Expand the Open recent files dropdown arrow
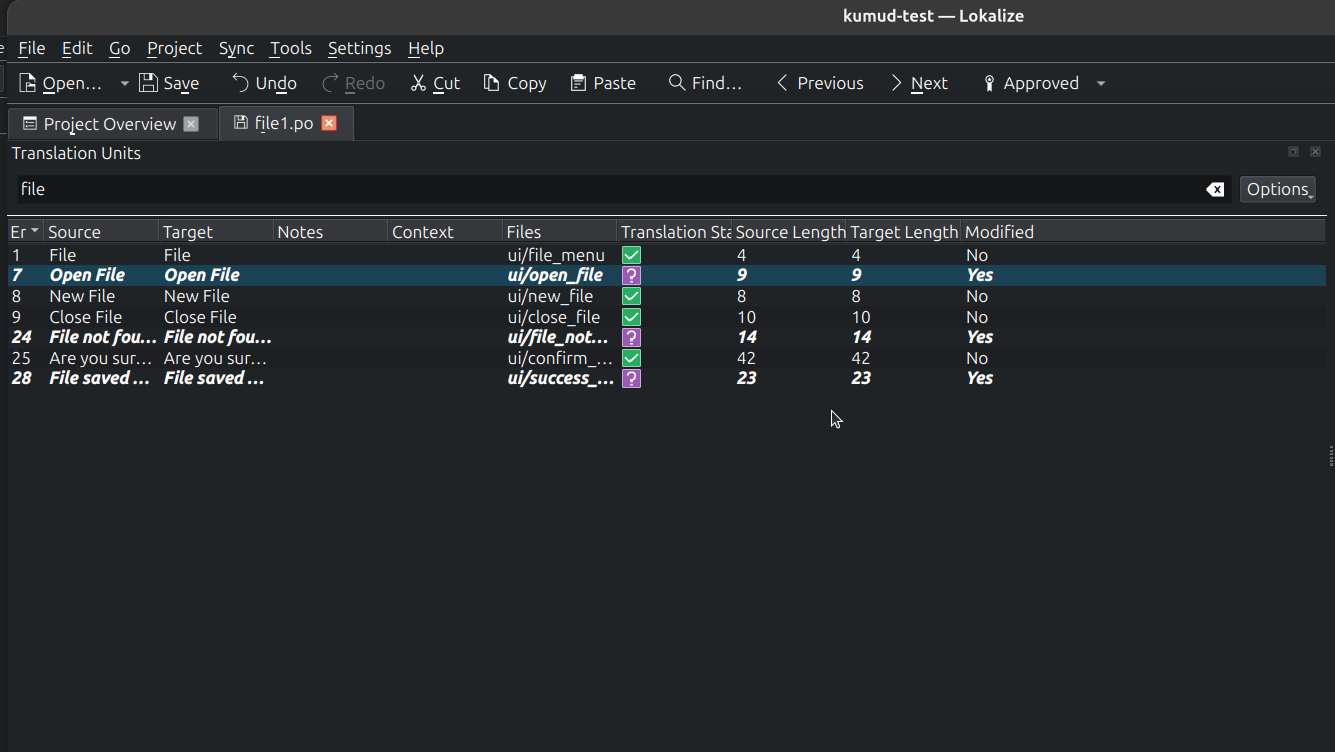 [x=124, y=83]
